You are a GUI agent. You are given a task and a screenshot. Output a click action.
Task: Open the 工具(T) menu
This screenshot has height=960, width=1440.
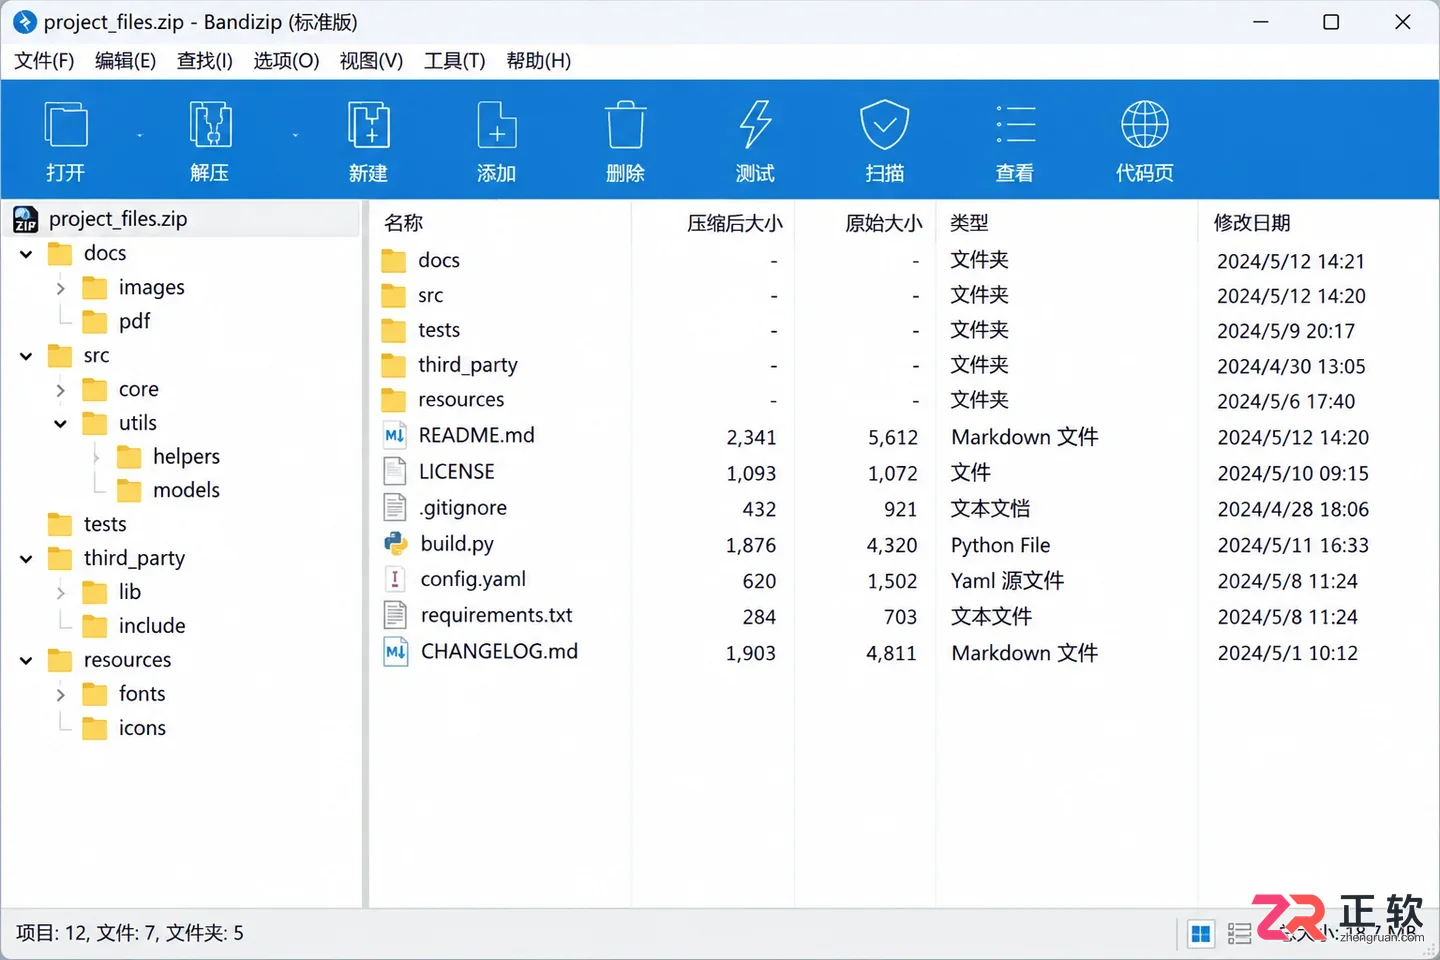(454, 61)
